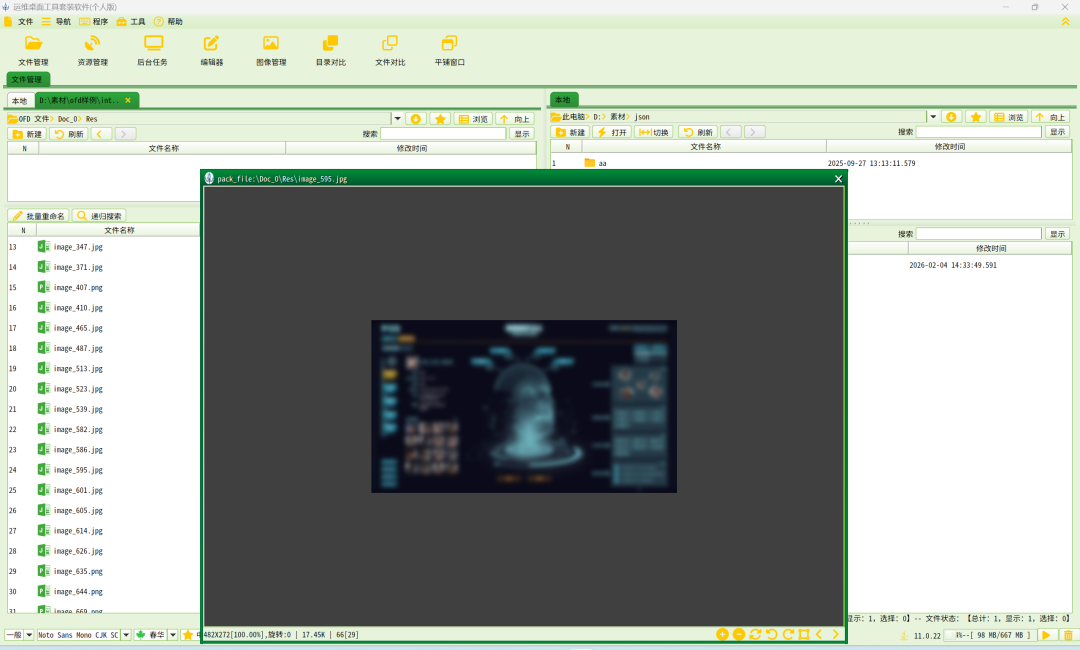The height and width of the screenshot is (650, 1080).
Task: Open 资源管理 tool icon
Action: (x=92, y=50)
